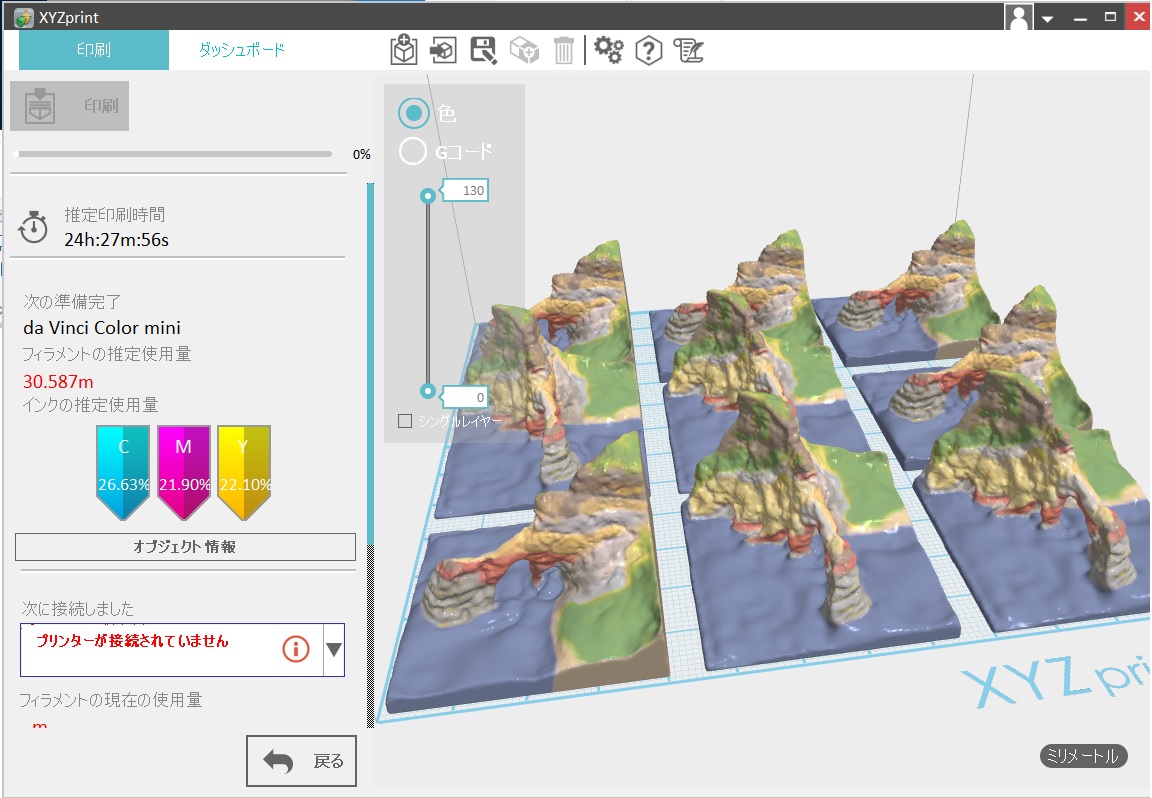Expand the connected printer dropdown arrow
The image size is (1152, 798).
pyautogui.click(x=334, y=650)
